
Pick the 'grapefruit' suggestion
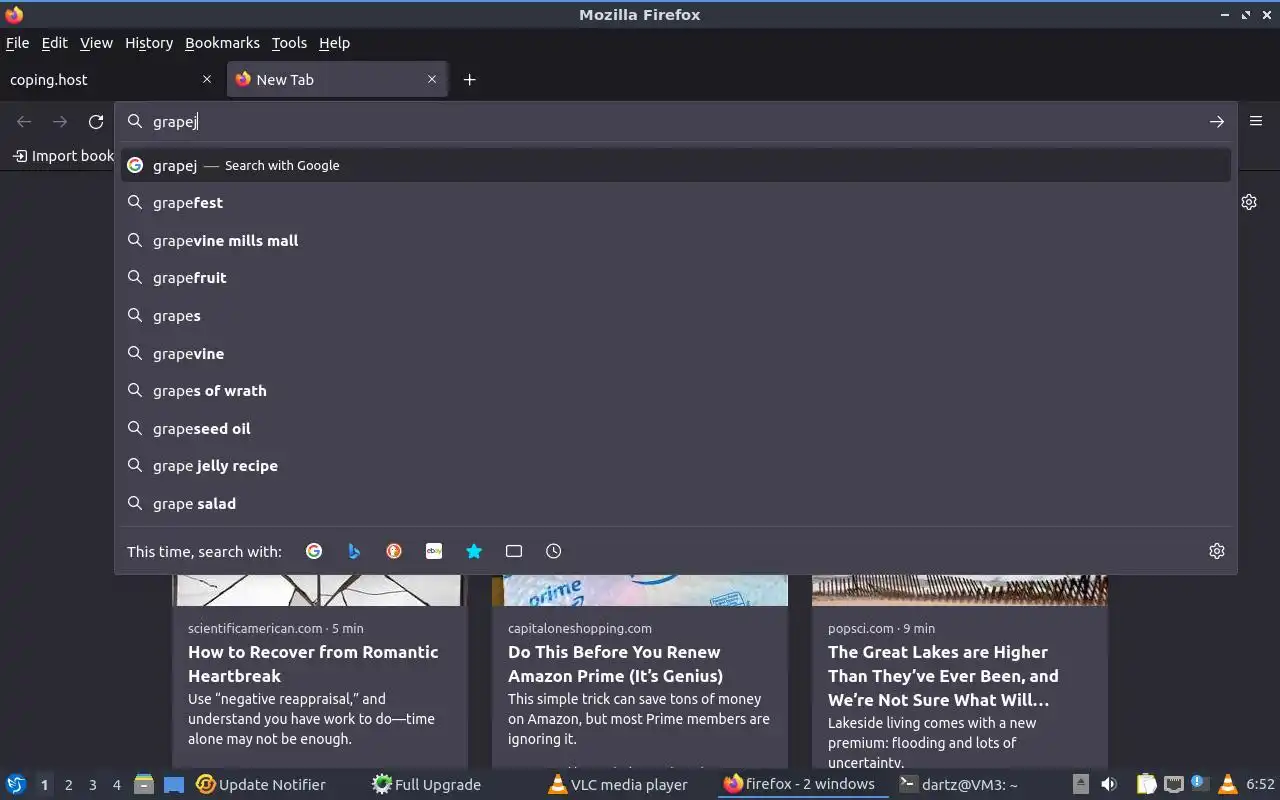[676, 278]
